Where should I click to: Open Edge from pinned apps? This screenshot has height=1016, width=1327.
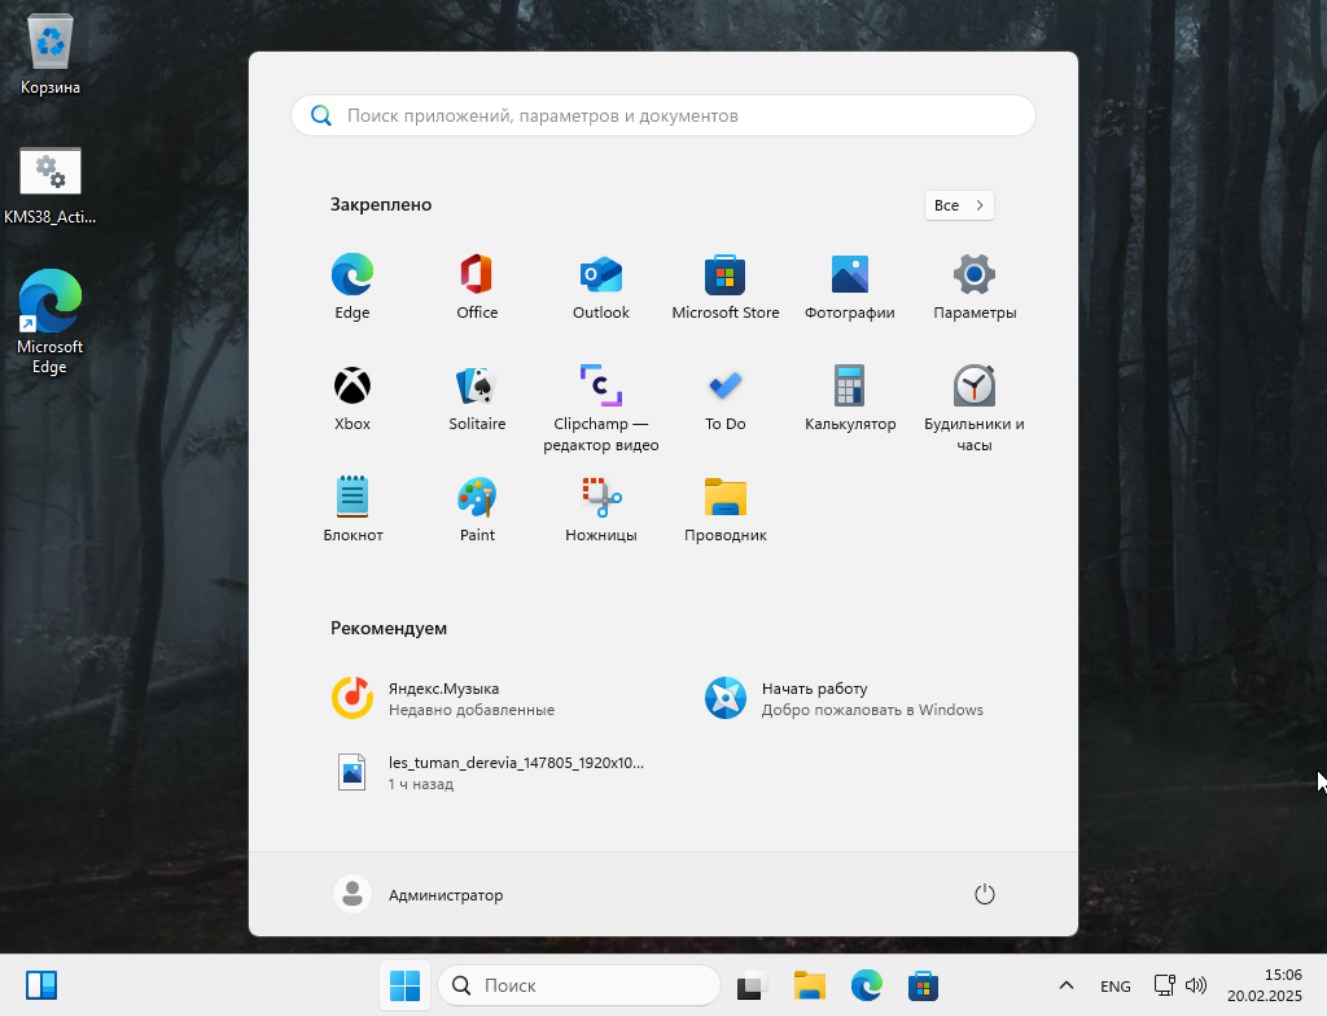352,287
